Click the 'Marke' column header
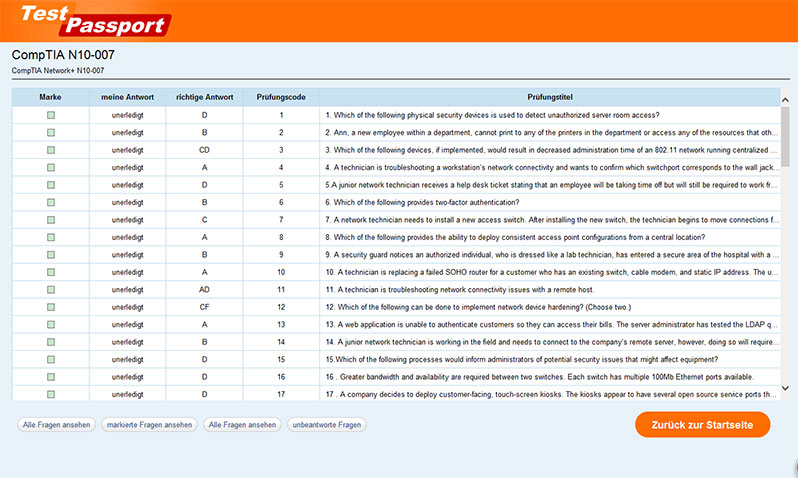 point(50,97)
